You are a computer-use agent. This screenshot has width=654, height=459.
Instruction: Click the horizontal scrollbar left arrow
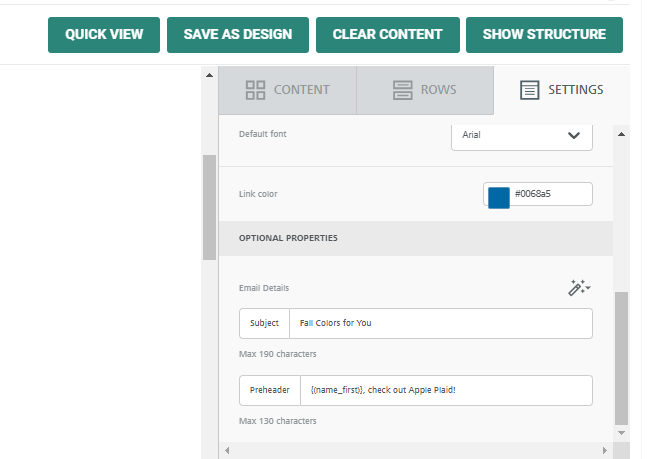[x=227, y=450]
